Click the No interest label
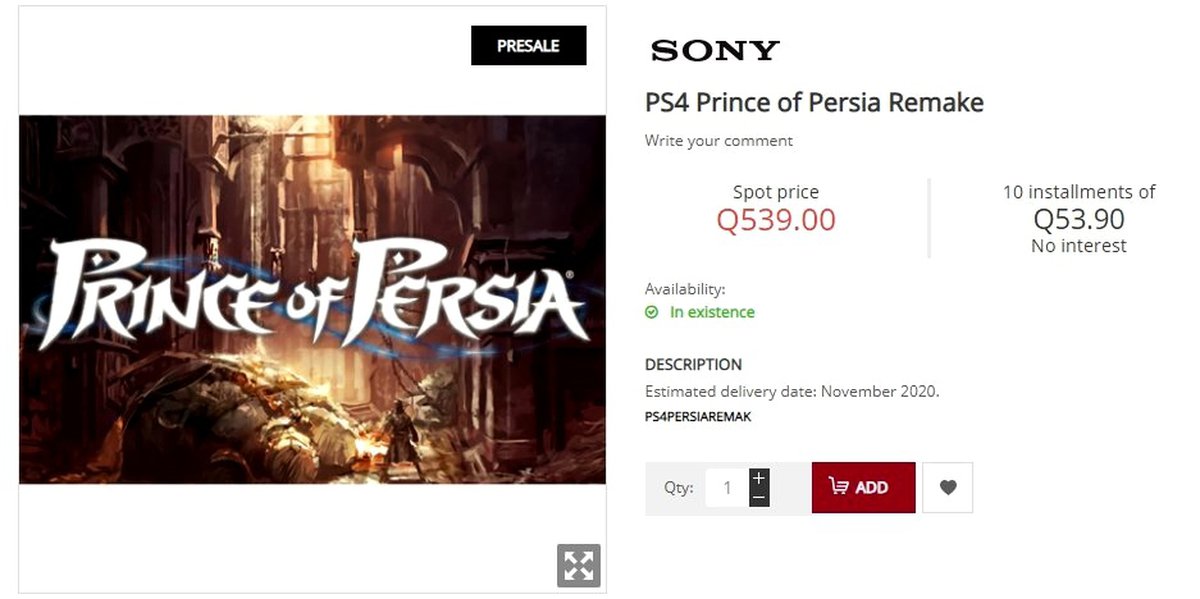Screen dimensions: 1200x599 click(x=1079, y=246)
